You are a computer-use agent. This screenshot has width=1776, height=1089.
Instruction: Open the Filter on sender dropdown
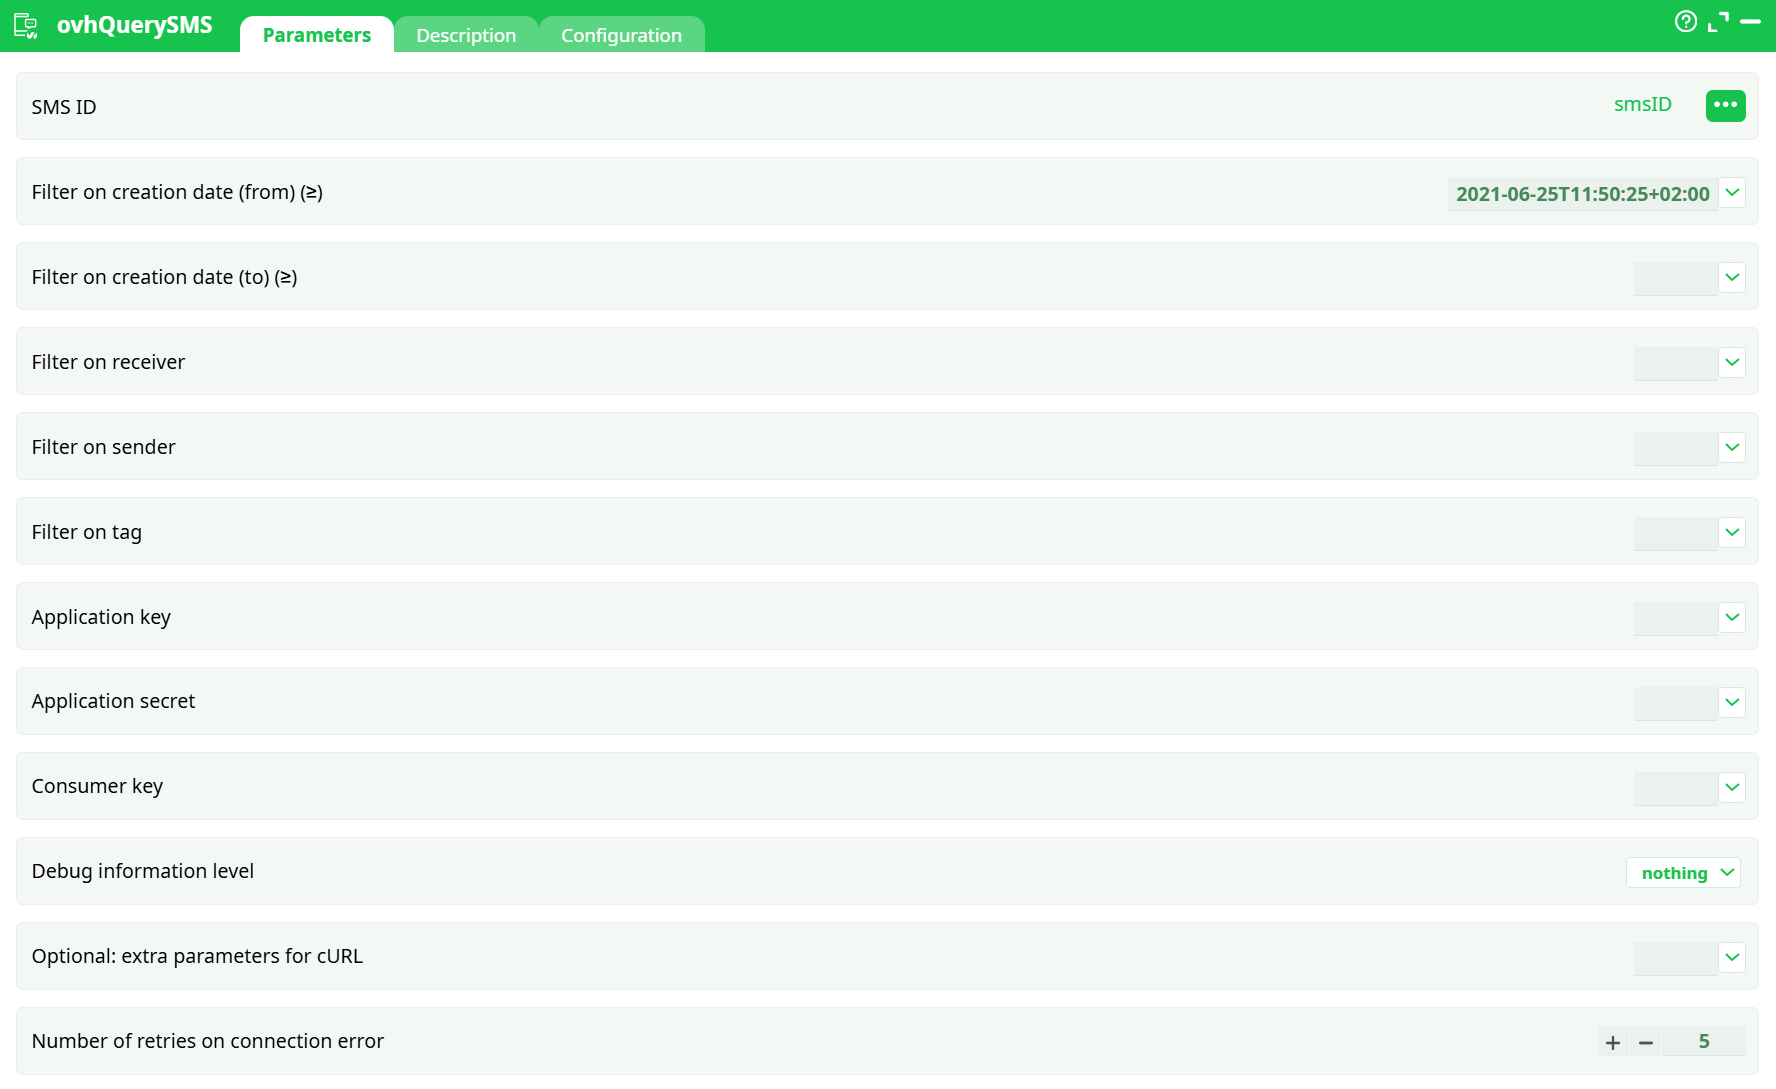pos(1733,447)
